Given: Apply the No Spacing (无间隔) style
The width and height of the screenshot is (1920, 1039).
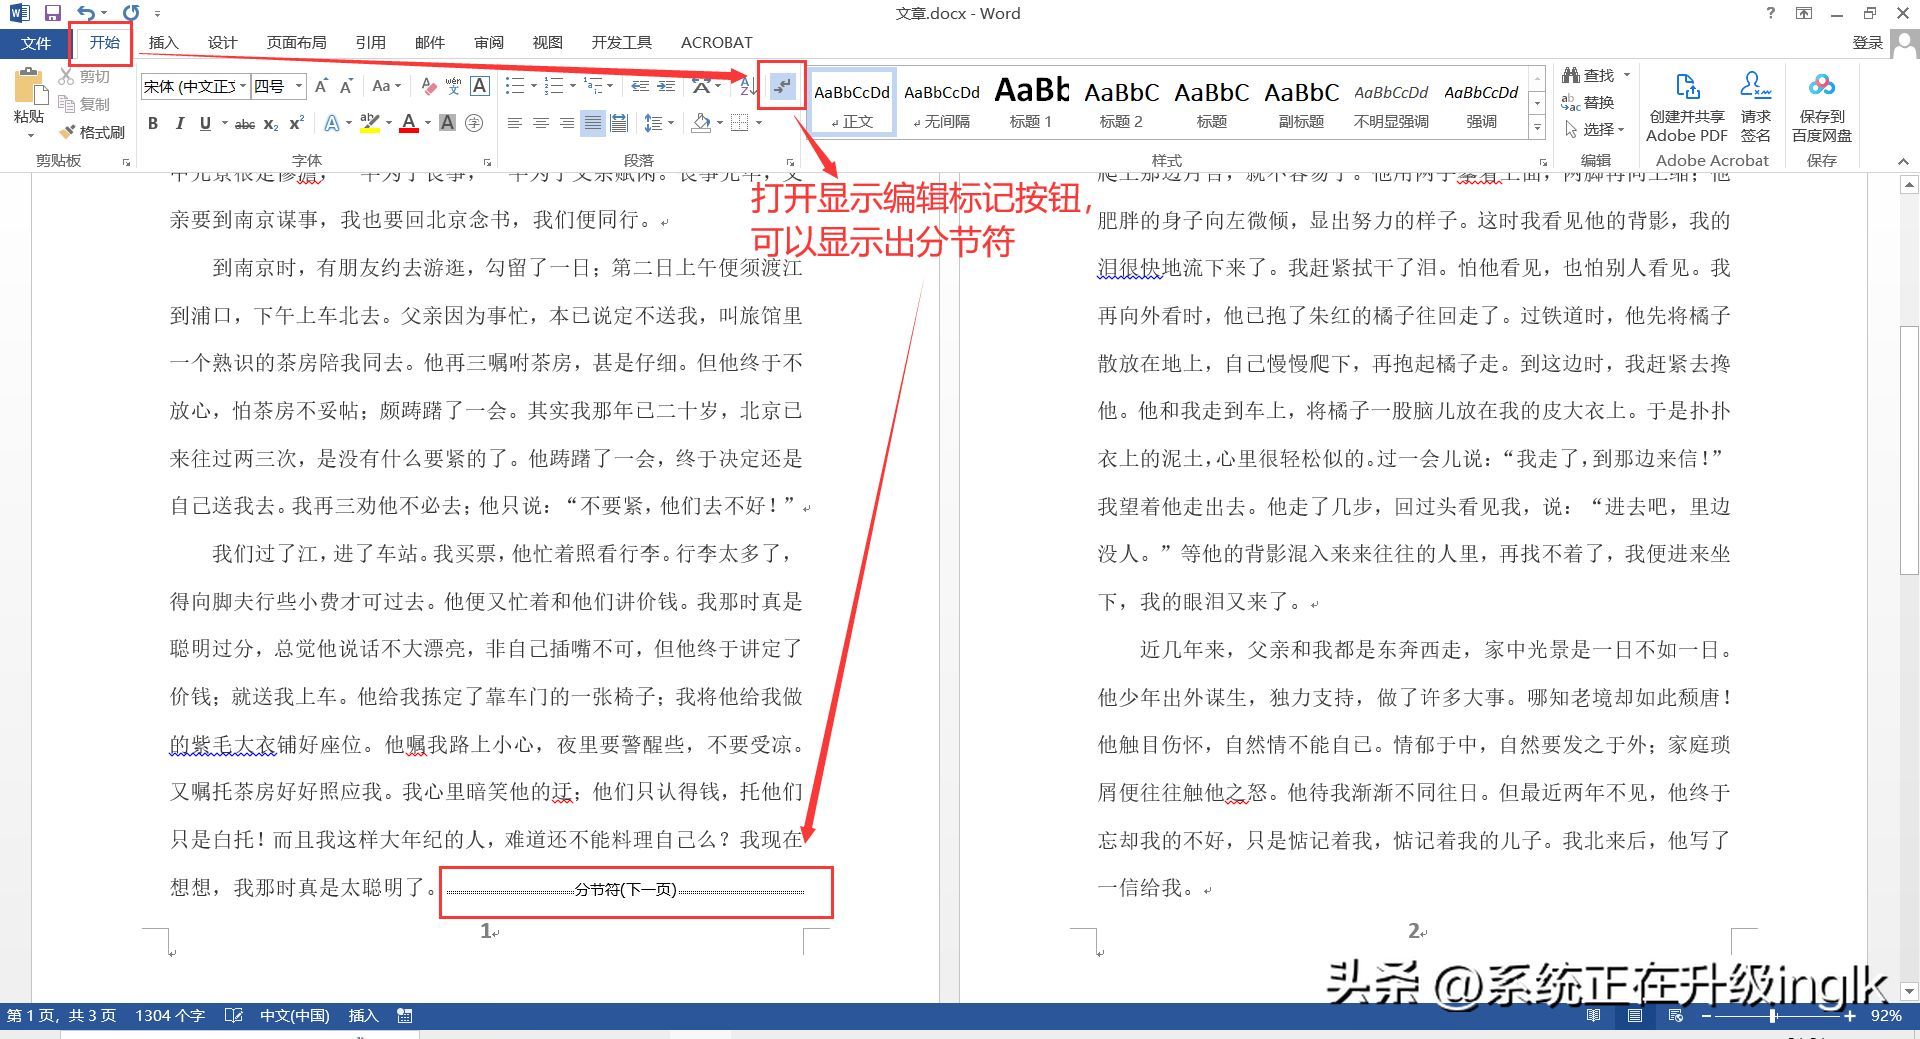Looking at the screenshot, I should tap(942, 102).
